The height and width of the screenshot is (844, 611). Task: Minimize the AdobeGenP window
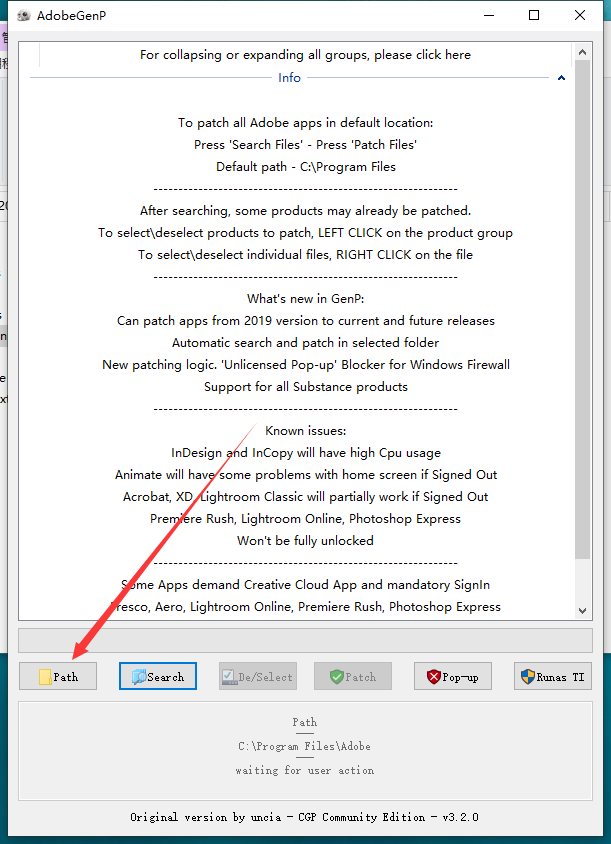[x=489, y=15]
